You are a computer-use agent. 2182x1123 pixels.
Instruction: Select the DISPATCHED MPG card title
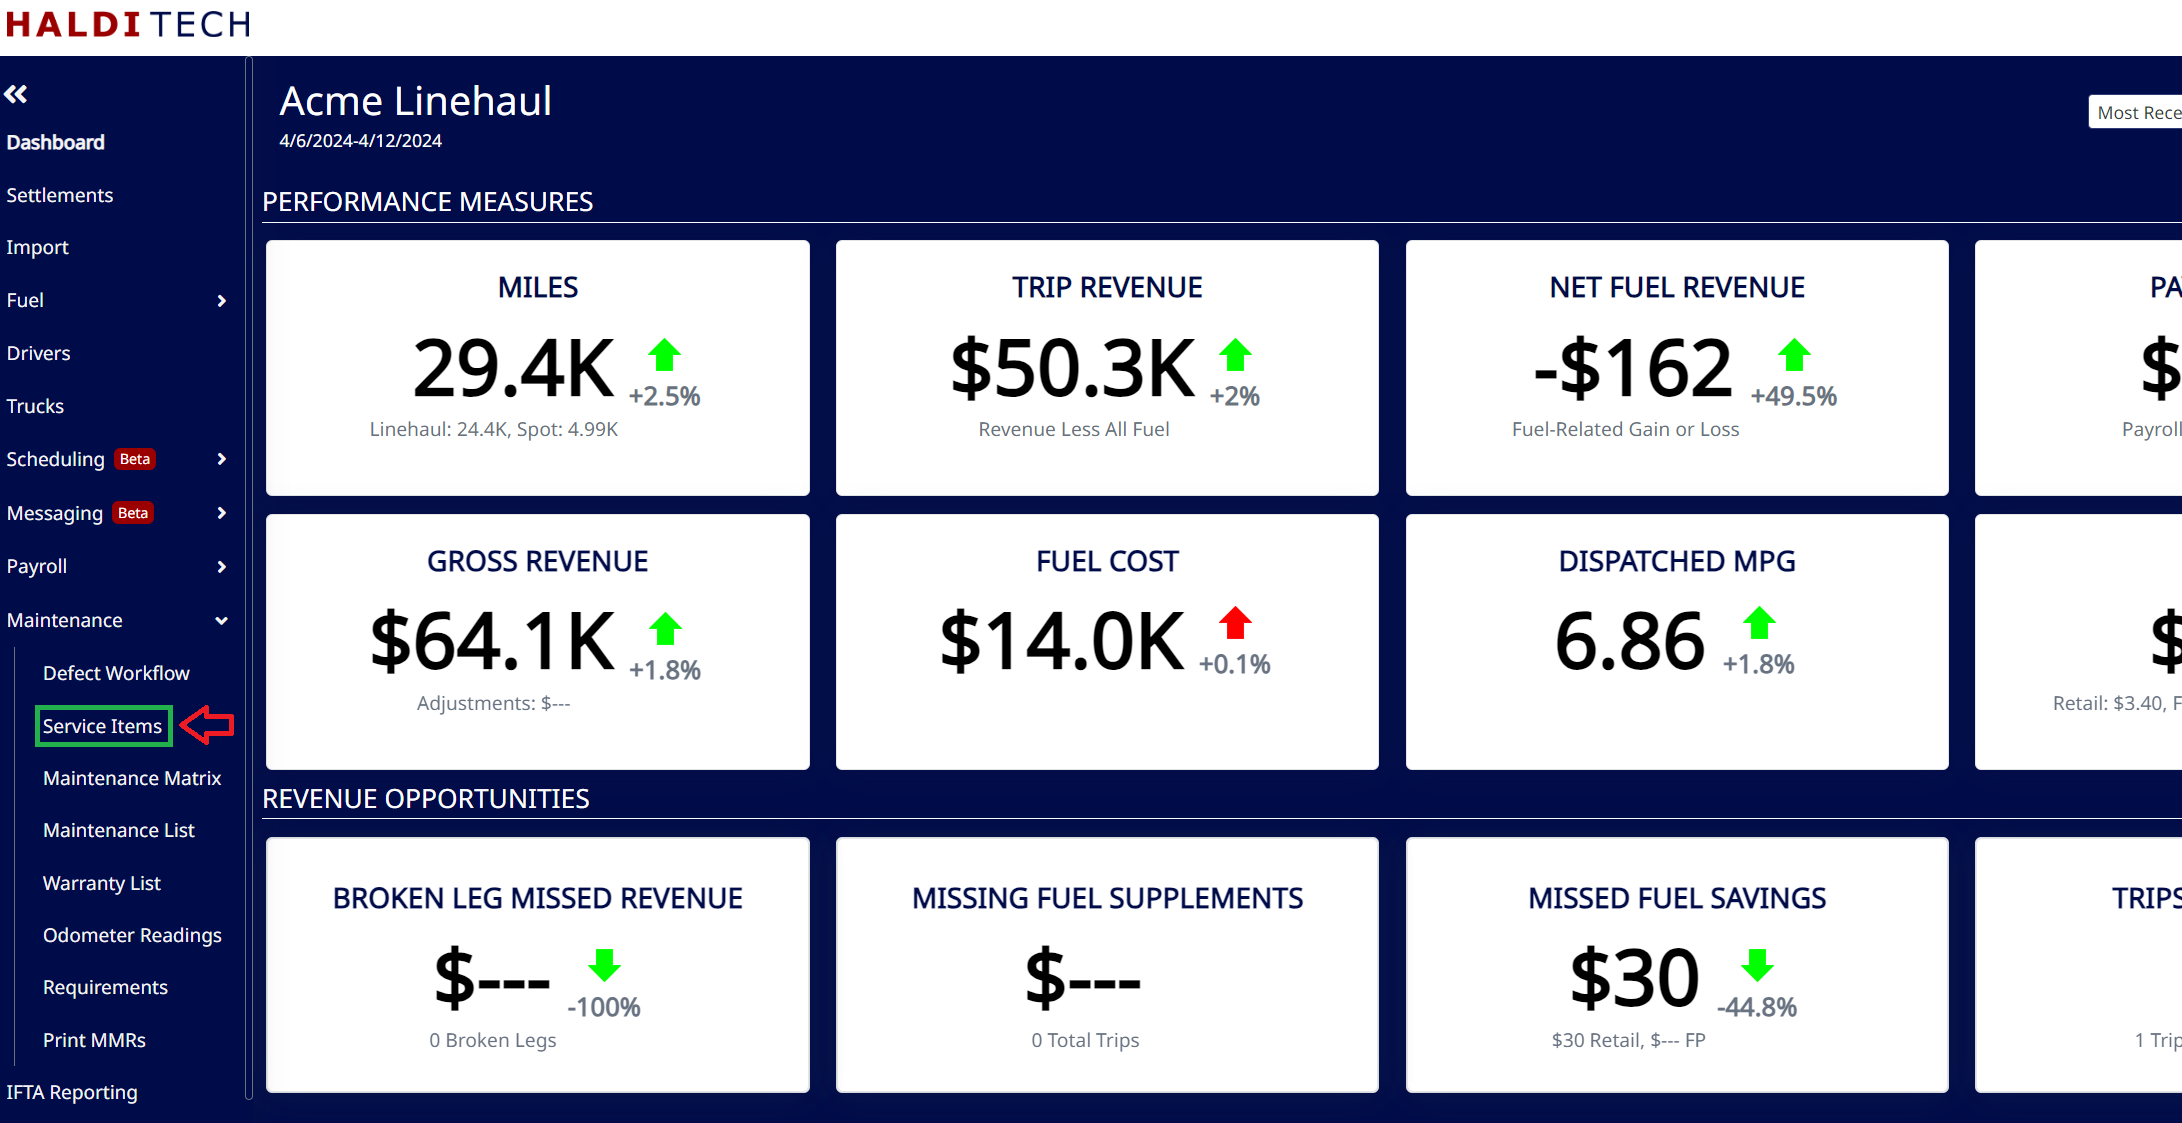pyautogui.click(x=1677, y=561)
